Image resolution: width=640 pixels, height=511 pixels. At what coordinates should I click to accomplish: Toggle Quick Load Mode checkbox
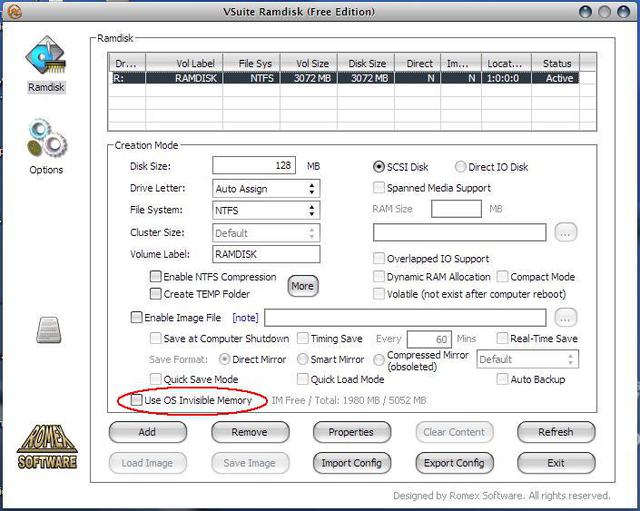[x=302, y=379]
